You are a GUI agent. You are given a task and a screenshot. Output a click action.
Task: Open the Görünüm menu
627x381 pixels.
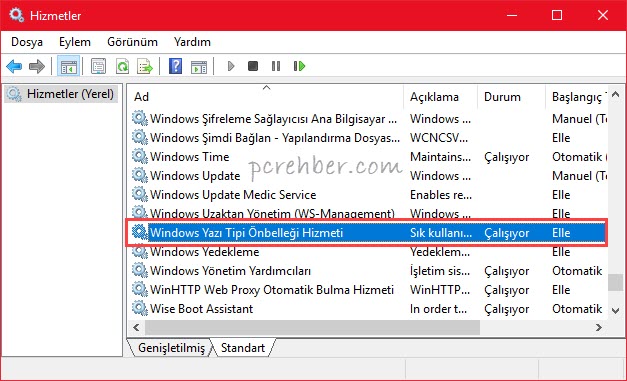(132, 42)
